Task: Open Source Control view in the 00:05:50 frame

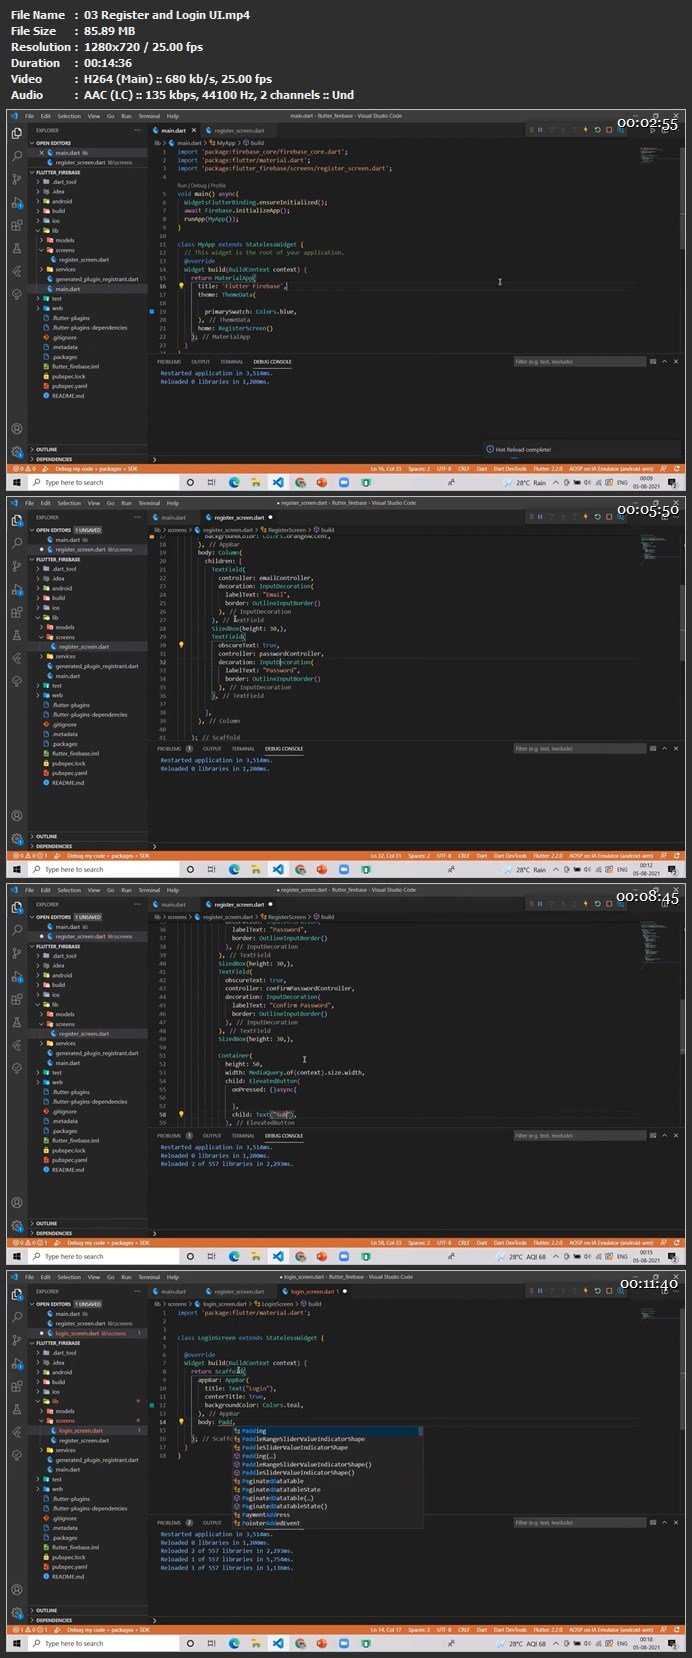Action: pyautogui.click(x=16, y=566)
